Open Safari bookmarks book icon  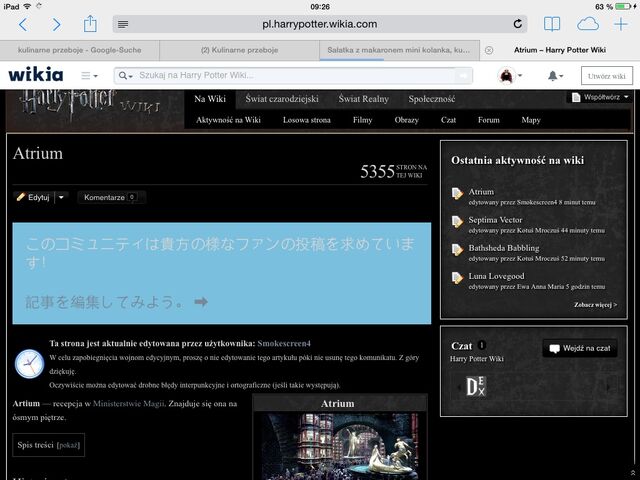(x=552, y=24)
